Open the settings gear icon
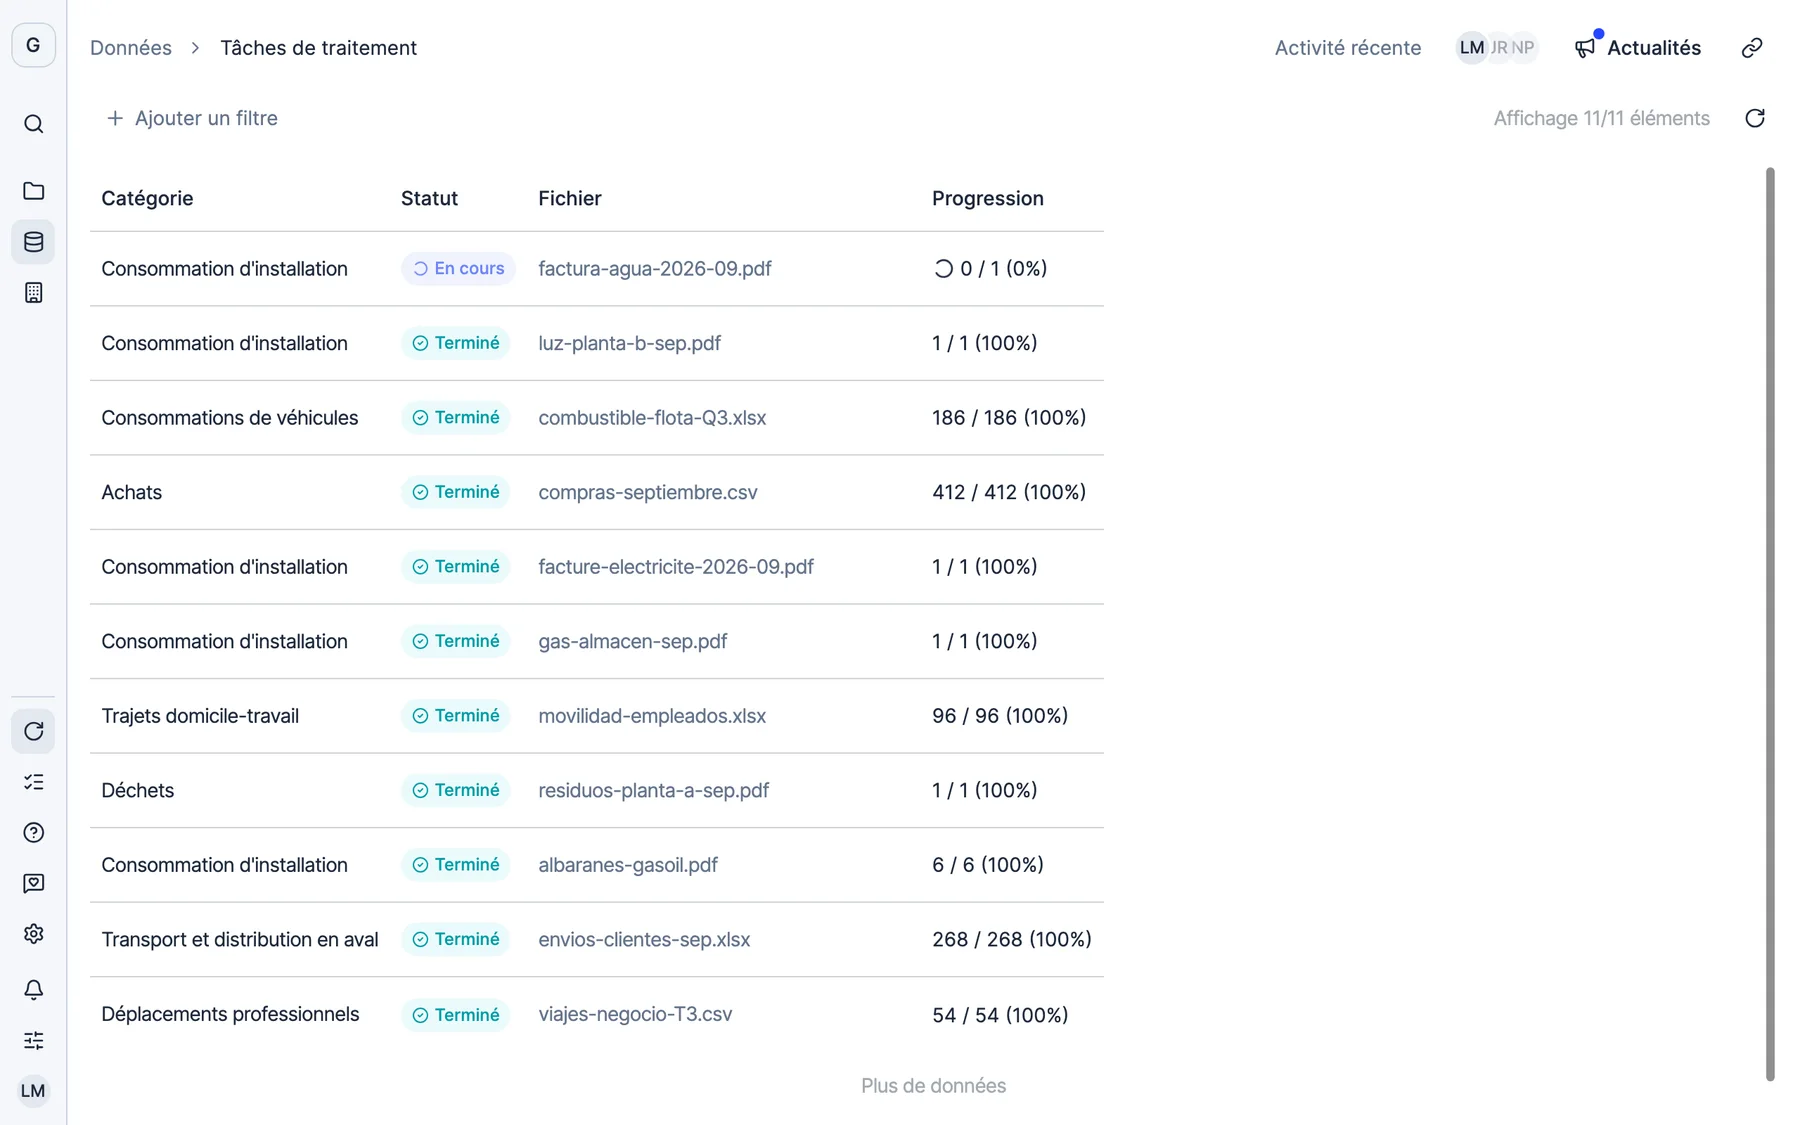1800x1125 pixels. pyautogui.click(x=33, y=934)
